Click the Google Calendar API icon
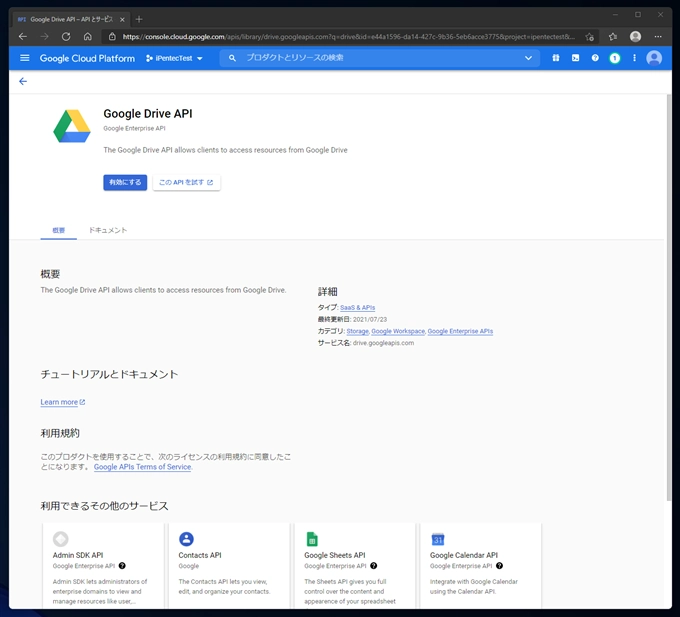This screenshot has height=617, width=680. click(x=438, y=539)
